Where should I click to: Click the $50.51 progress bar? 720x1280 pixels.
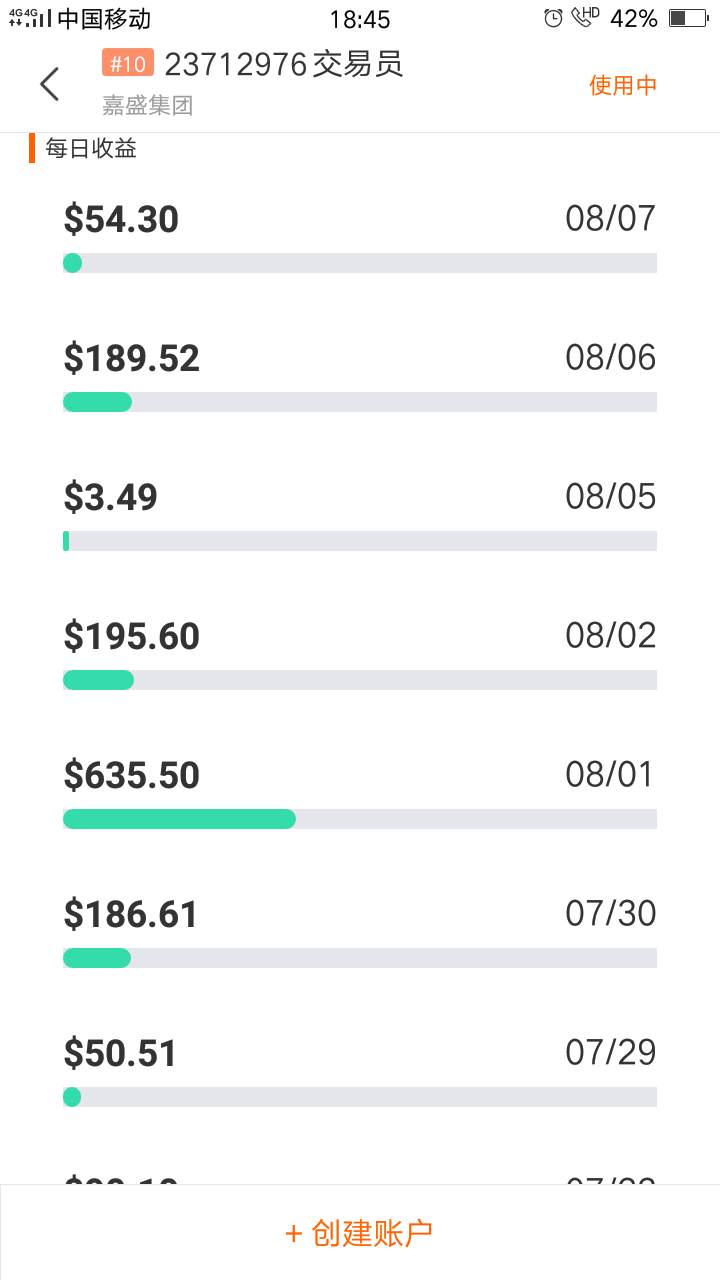(360, 1097)
